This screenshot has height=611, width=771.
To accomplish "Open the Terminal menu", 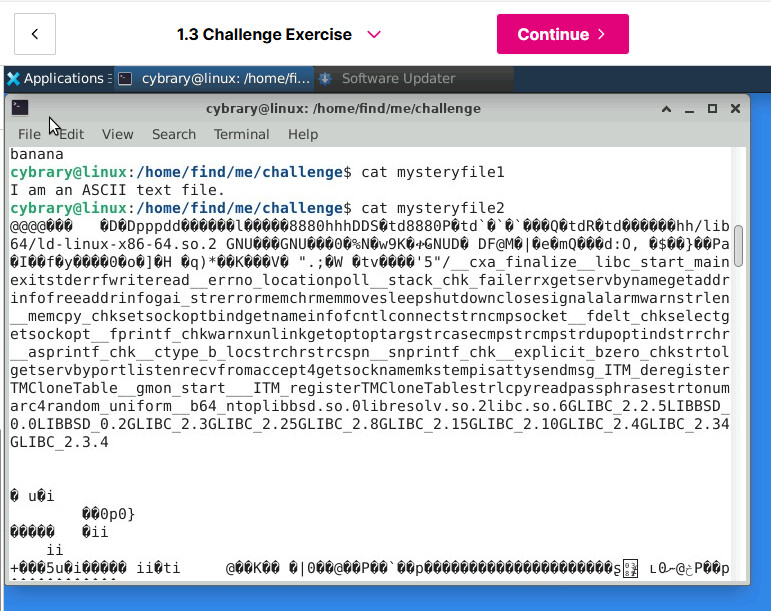I will coord(241,134).
